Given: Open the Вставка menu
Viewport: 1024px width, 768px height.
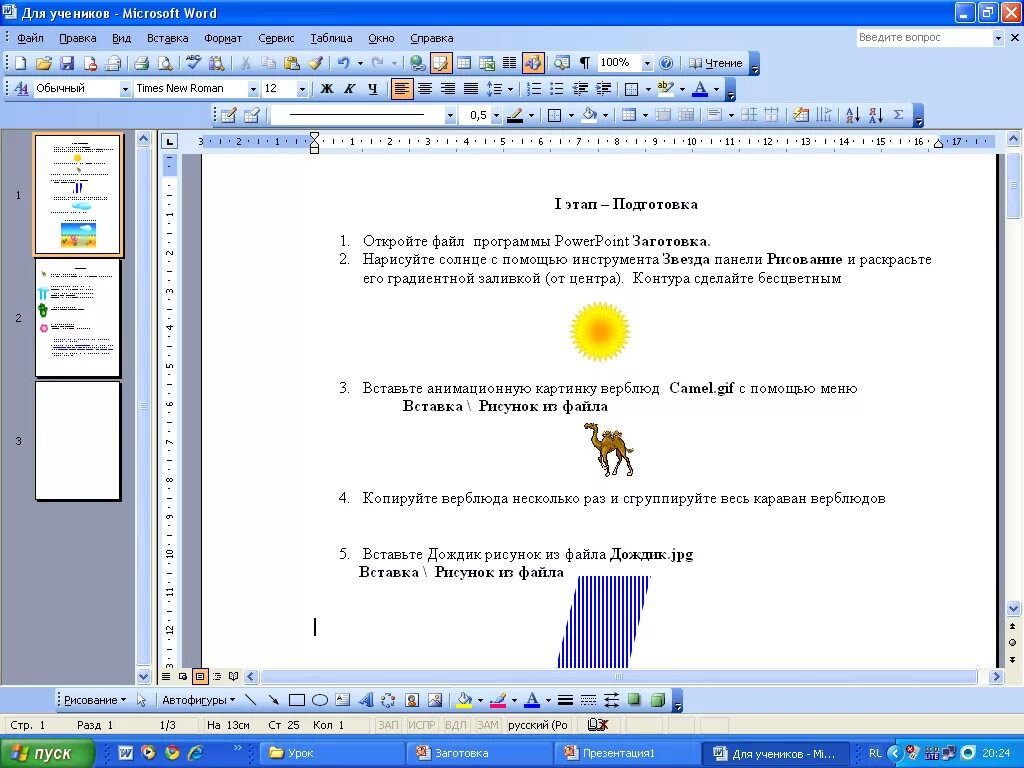Looking at the screenshot, I should [x=167, y=38].
